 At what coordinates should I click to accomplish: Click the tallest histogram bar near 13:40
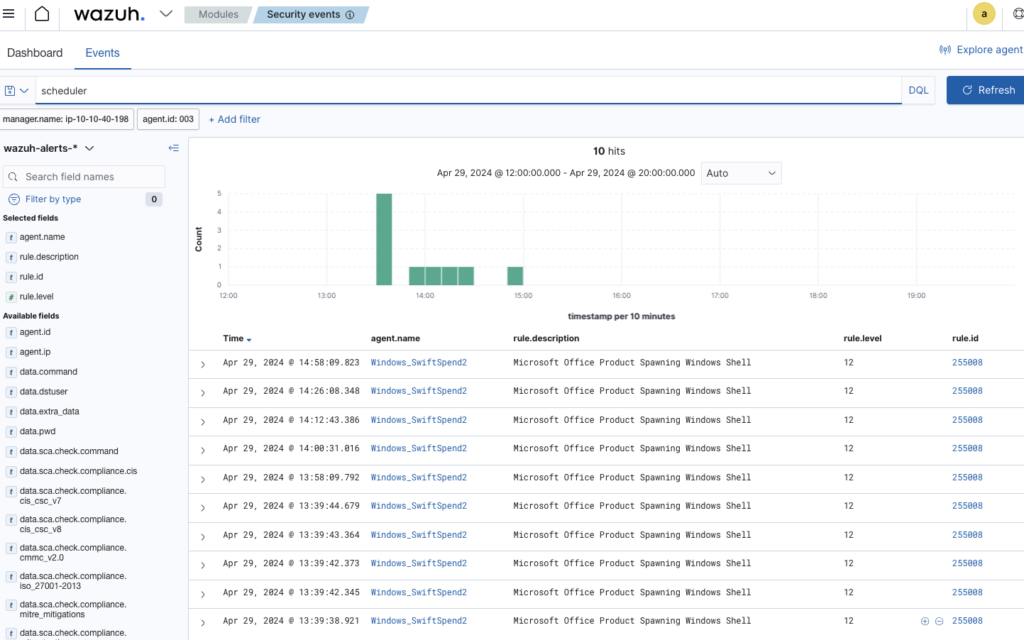pyautogui.click(x=384, y=239)
